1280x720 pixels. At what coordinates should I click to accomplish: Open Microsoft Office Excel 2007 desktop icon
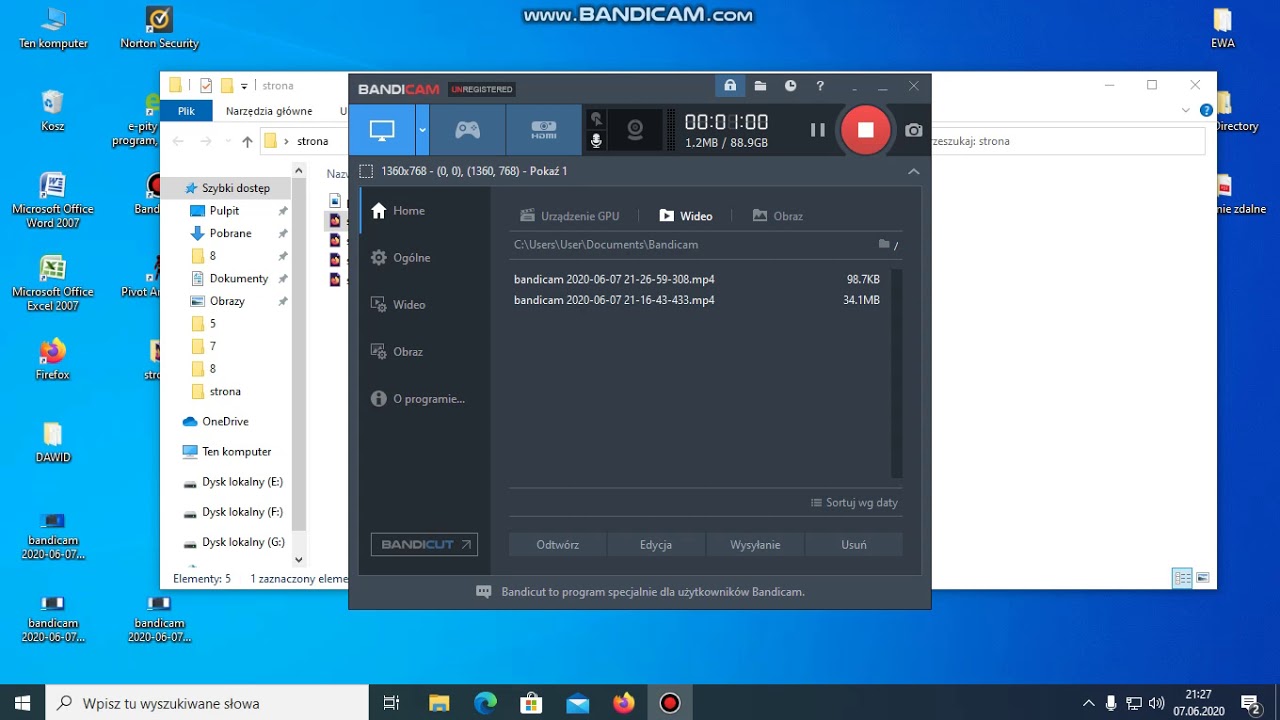[53, 283]
